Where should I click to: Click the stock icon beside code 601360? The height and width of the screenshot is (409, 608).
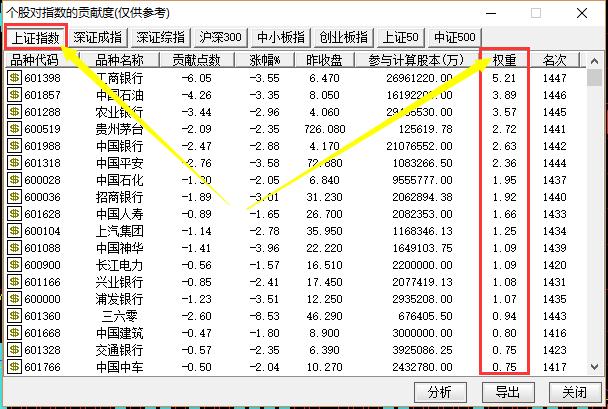coord(14,316)
